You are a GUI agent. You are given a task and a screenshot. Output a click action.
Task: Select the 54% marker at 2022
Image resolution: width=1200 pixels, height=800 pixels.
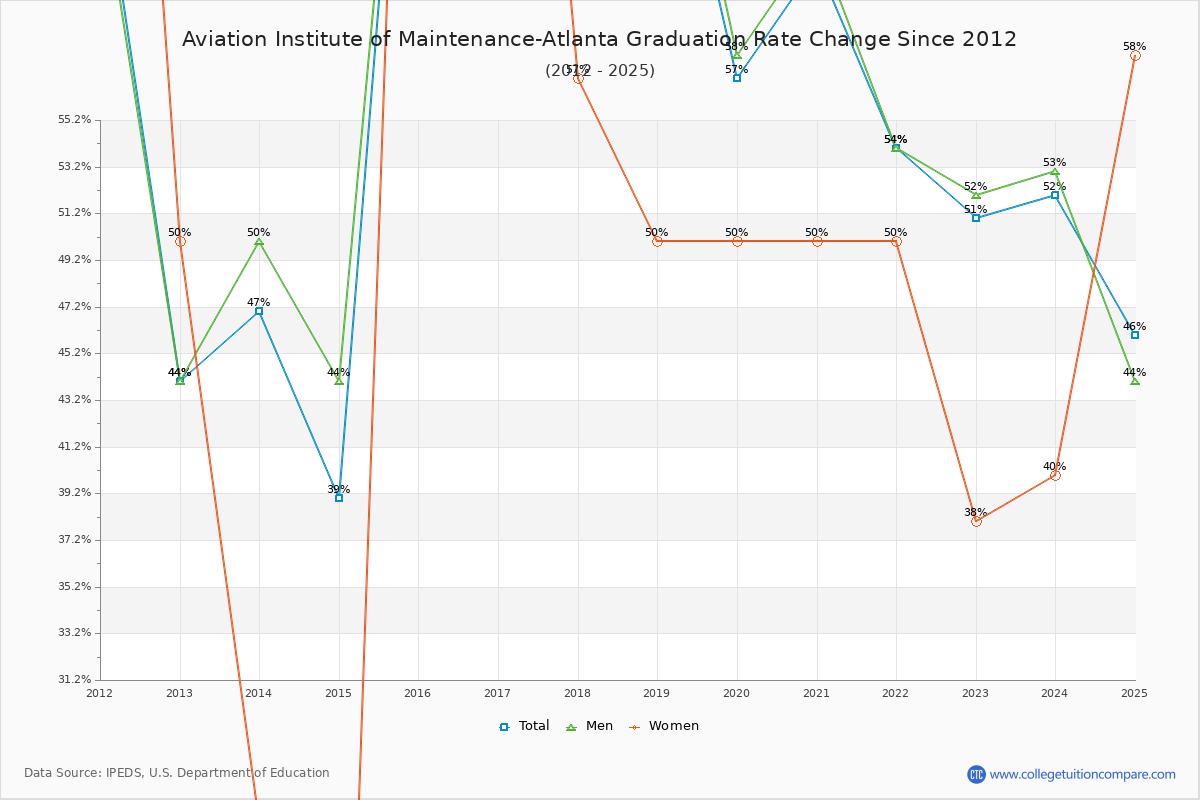[896, 148]
